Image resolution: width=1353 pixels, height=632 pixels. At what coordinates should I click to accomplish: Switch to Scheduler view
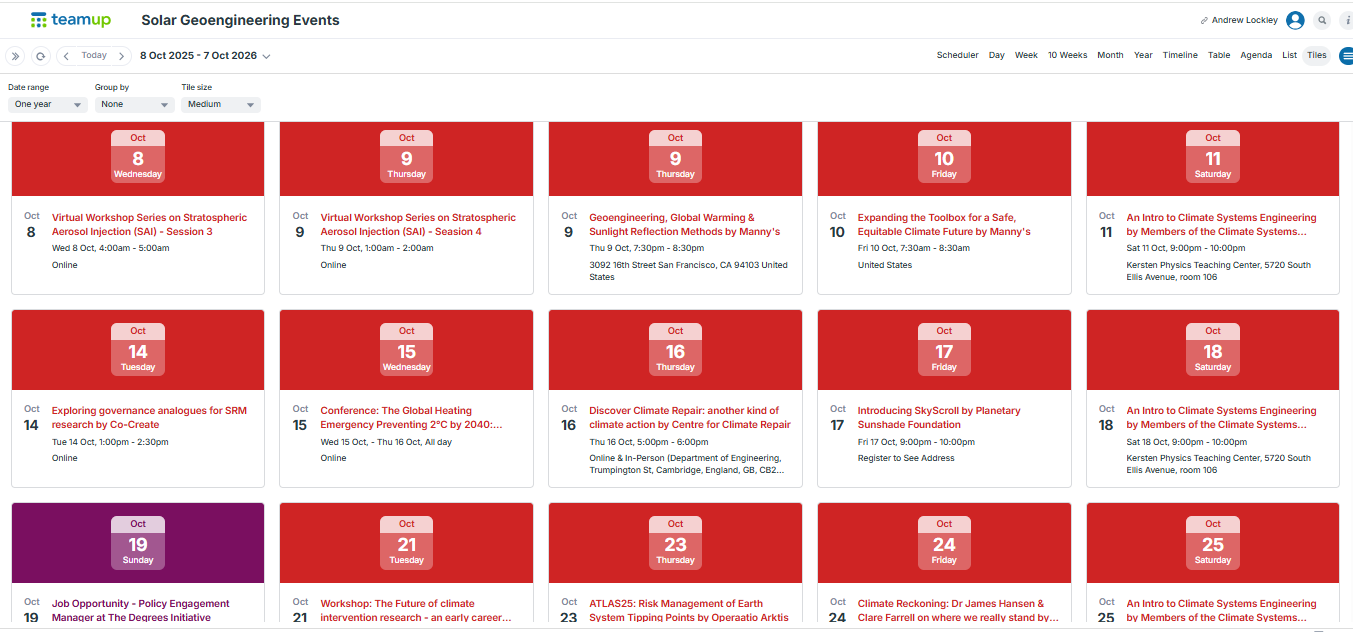tap(957, 56)
